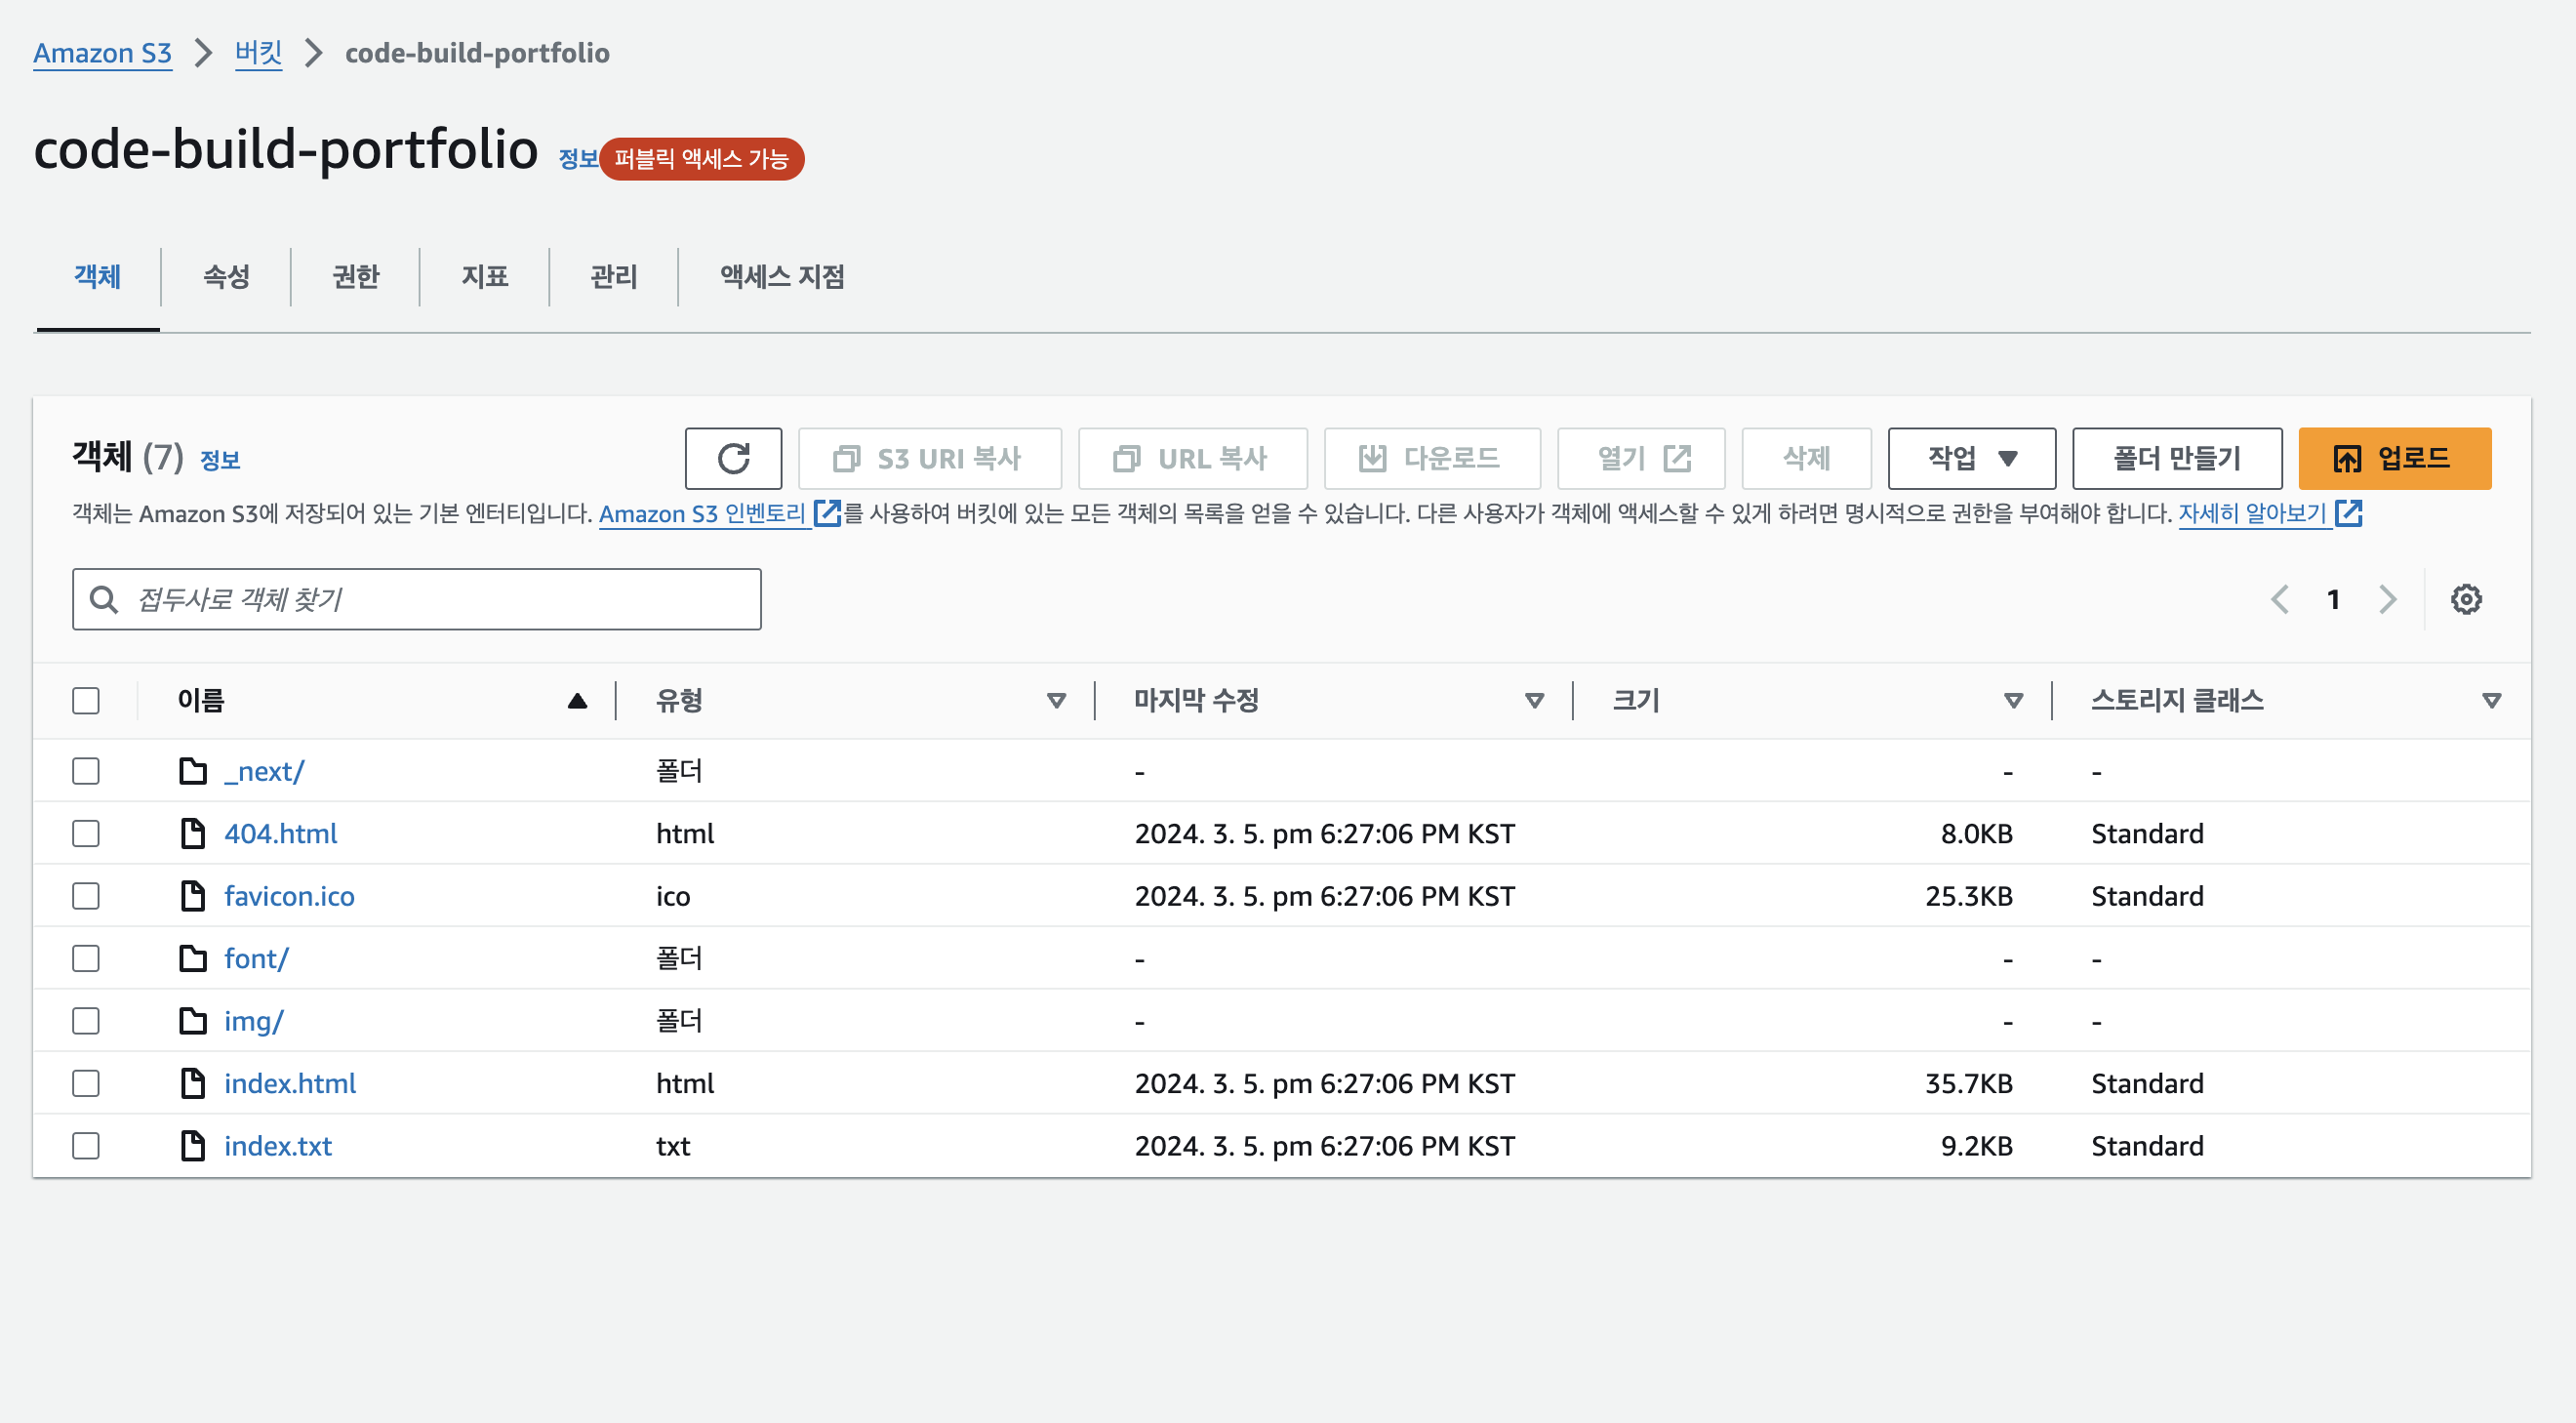Select the index.html row checkbox
Viewport: 2576px width, 1423px height.
[x=86, y=1083]
